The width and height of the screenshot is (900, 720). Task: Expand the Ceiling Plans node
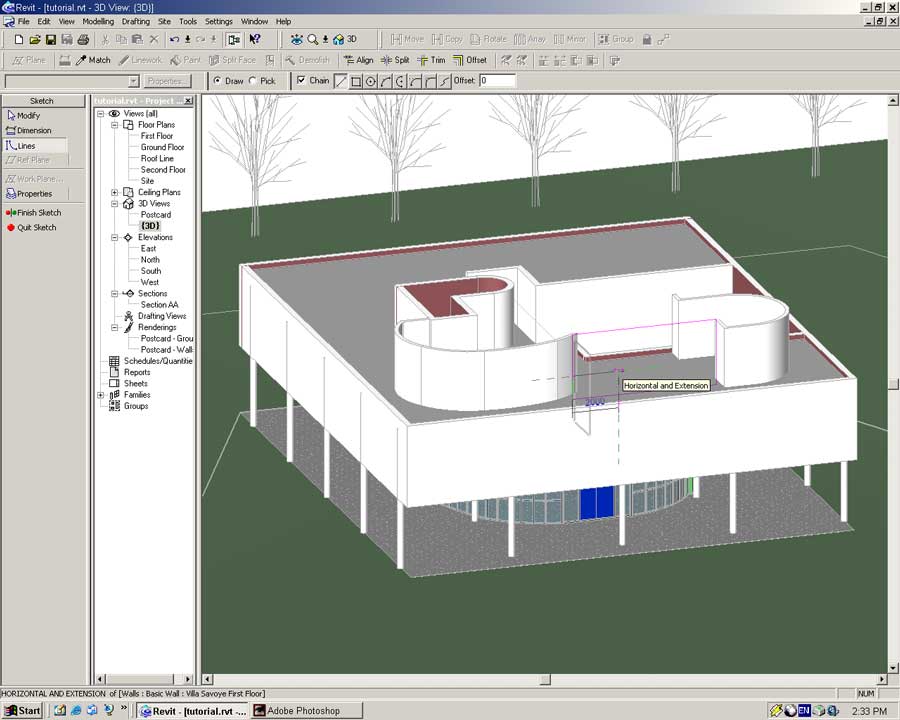click(114, 192)
